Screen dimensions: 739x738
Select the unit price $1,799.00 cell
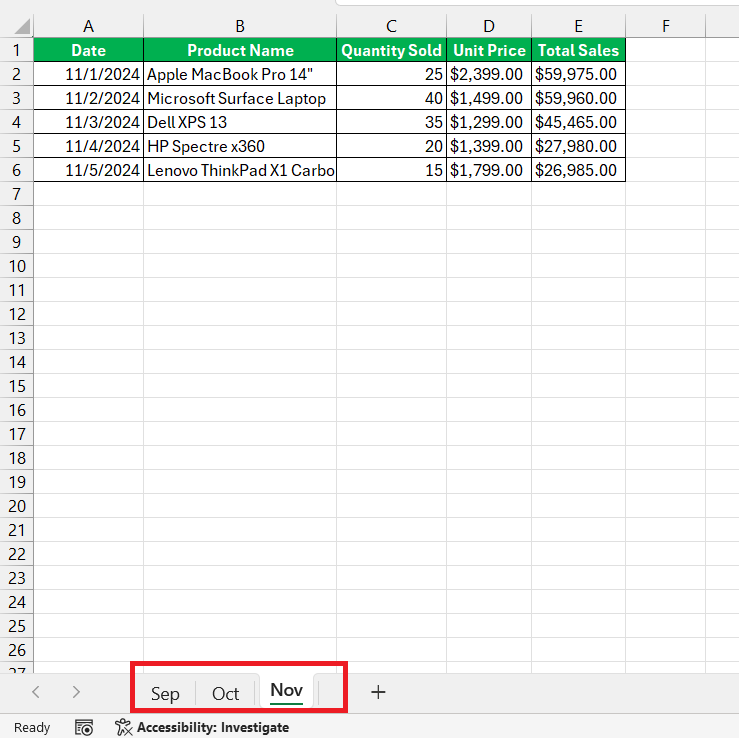tap(489, 170)
